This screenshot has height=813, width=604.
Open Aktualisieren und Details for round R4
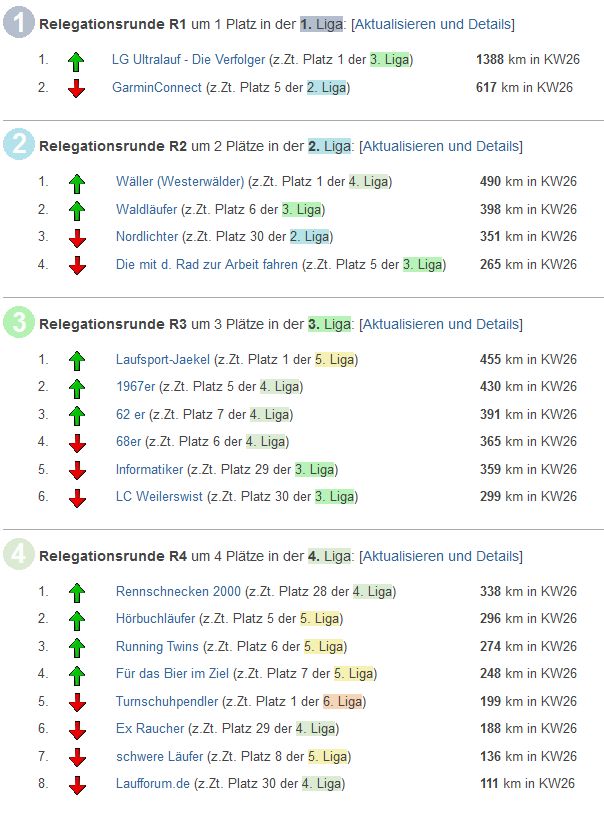pos(440,556)
